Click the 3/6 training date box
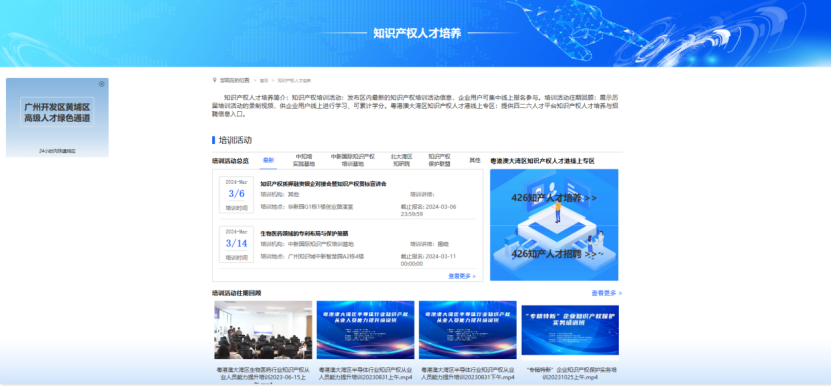The width and height of the screenshot is (831, 387). pos(236,195)
